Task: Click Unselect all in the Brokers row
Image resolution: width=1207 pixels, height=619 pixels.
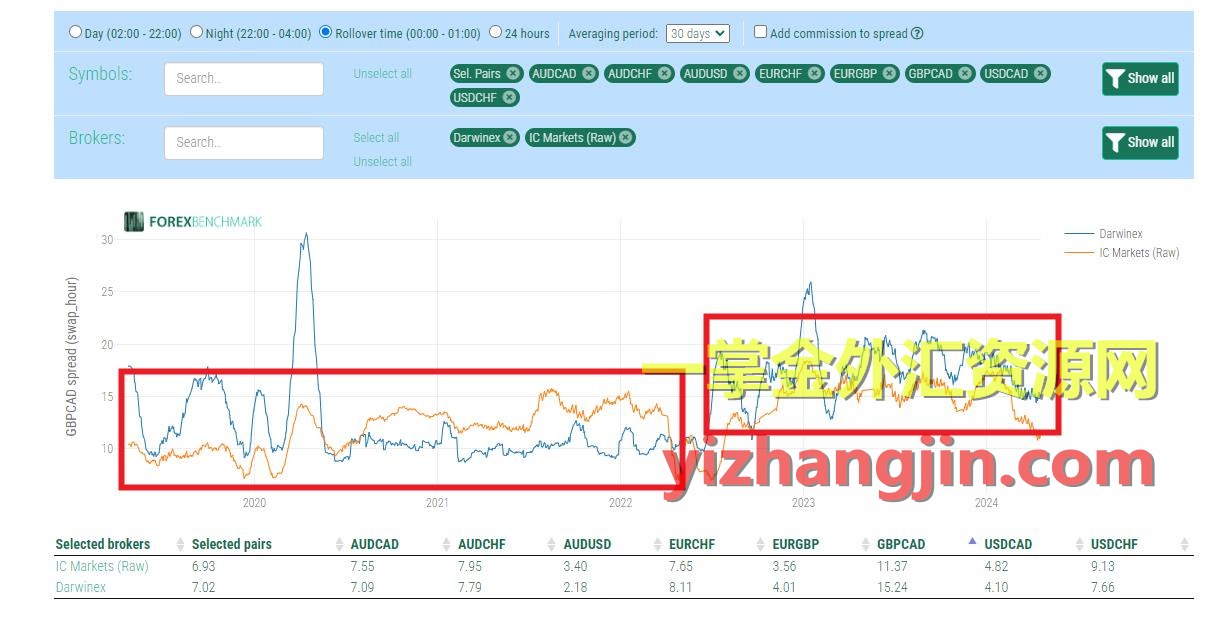Action: pyautogui.click(x=383, y=162)
